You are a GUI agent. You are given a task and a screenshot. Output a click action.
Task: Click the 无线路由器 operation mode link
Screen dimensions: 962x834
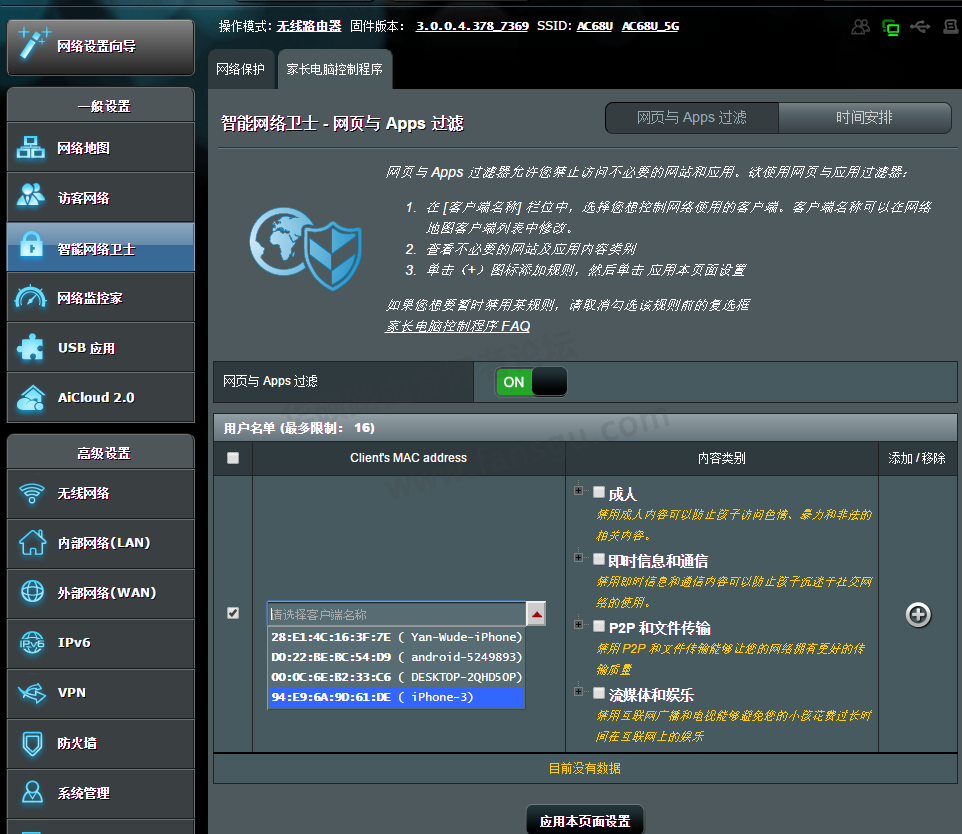coord(309,26)
